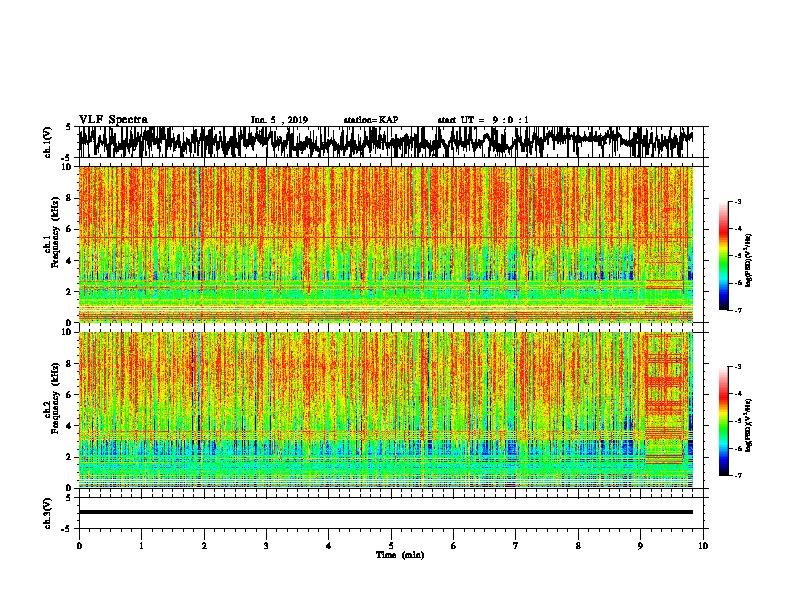The width and height of the screenshot is (792, 612).
Task: Click the '-7' label on ch.1 colorbar
Action: click(738, 310)
